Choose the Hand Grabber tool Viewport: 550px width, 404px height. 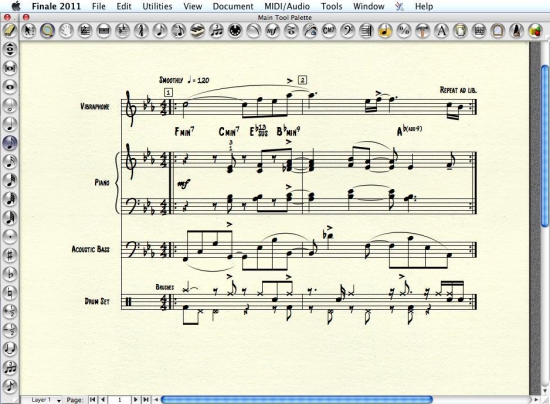(x=66, y=31)
